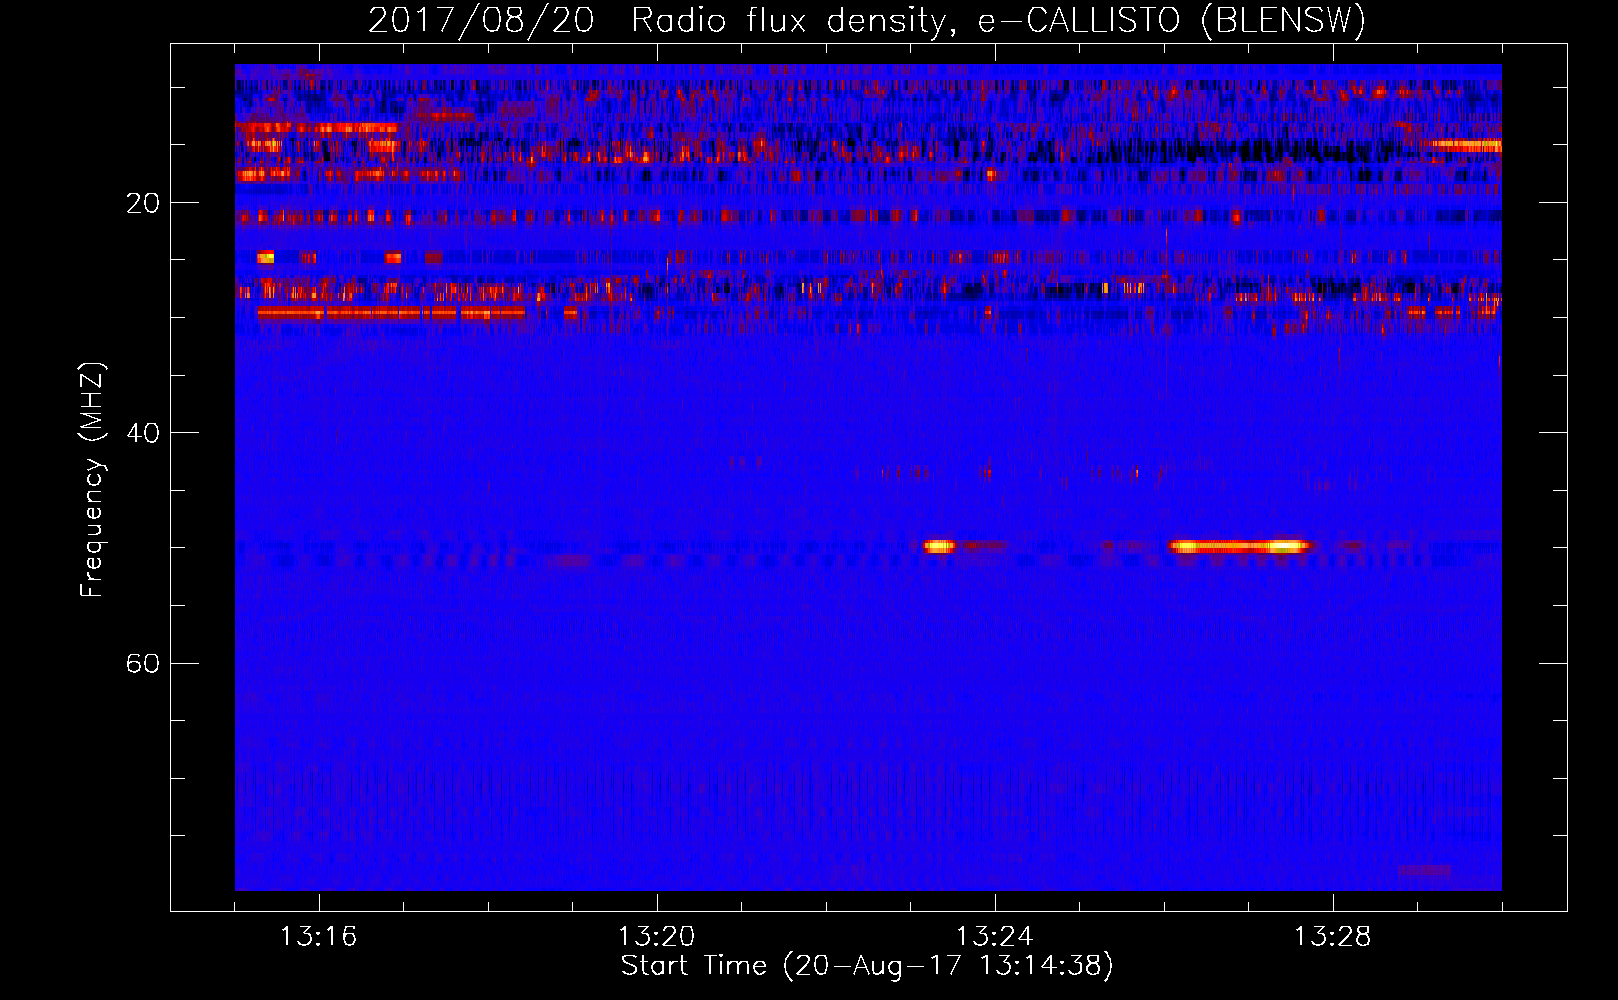Click the 'Start Time (20-Aug-17 13:14:38)' axis label
The width and height of the screenshot is (1618, 1000).
[867, 966]
